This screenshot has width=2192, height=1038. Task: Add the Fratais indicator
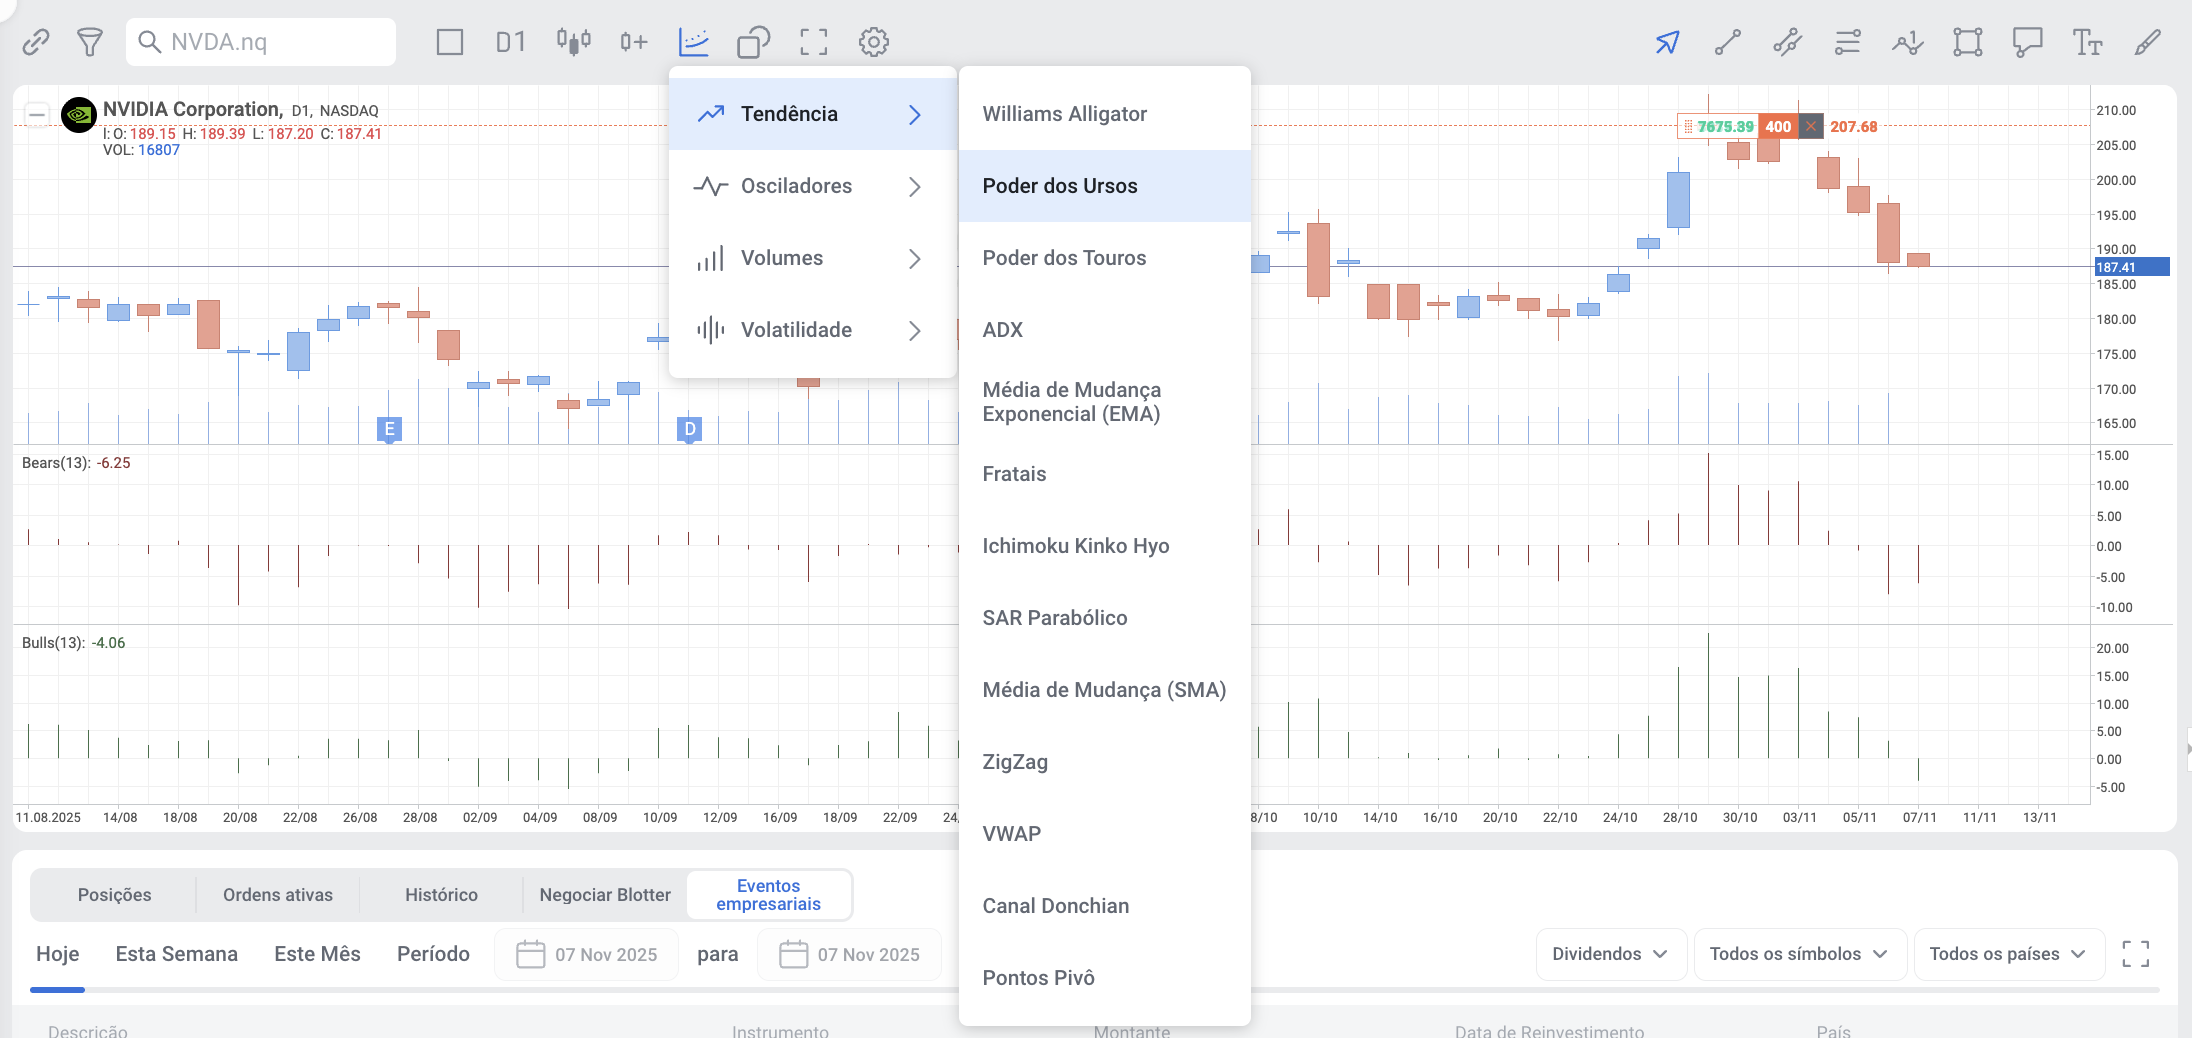[x=1105, y=474]
